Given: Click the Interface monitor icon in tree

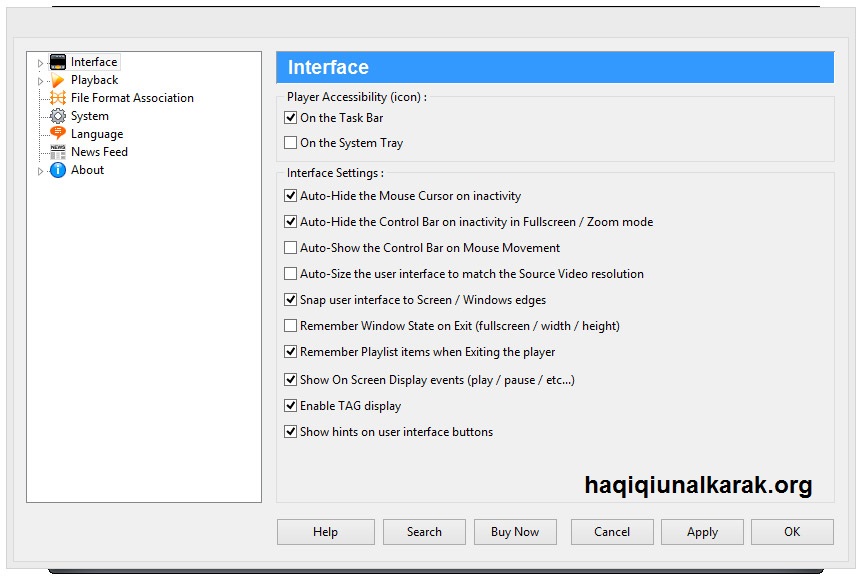Looking at the screenshot, I should tap(58, 62).
